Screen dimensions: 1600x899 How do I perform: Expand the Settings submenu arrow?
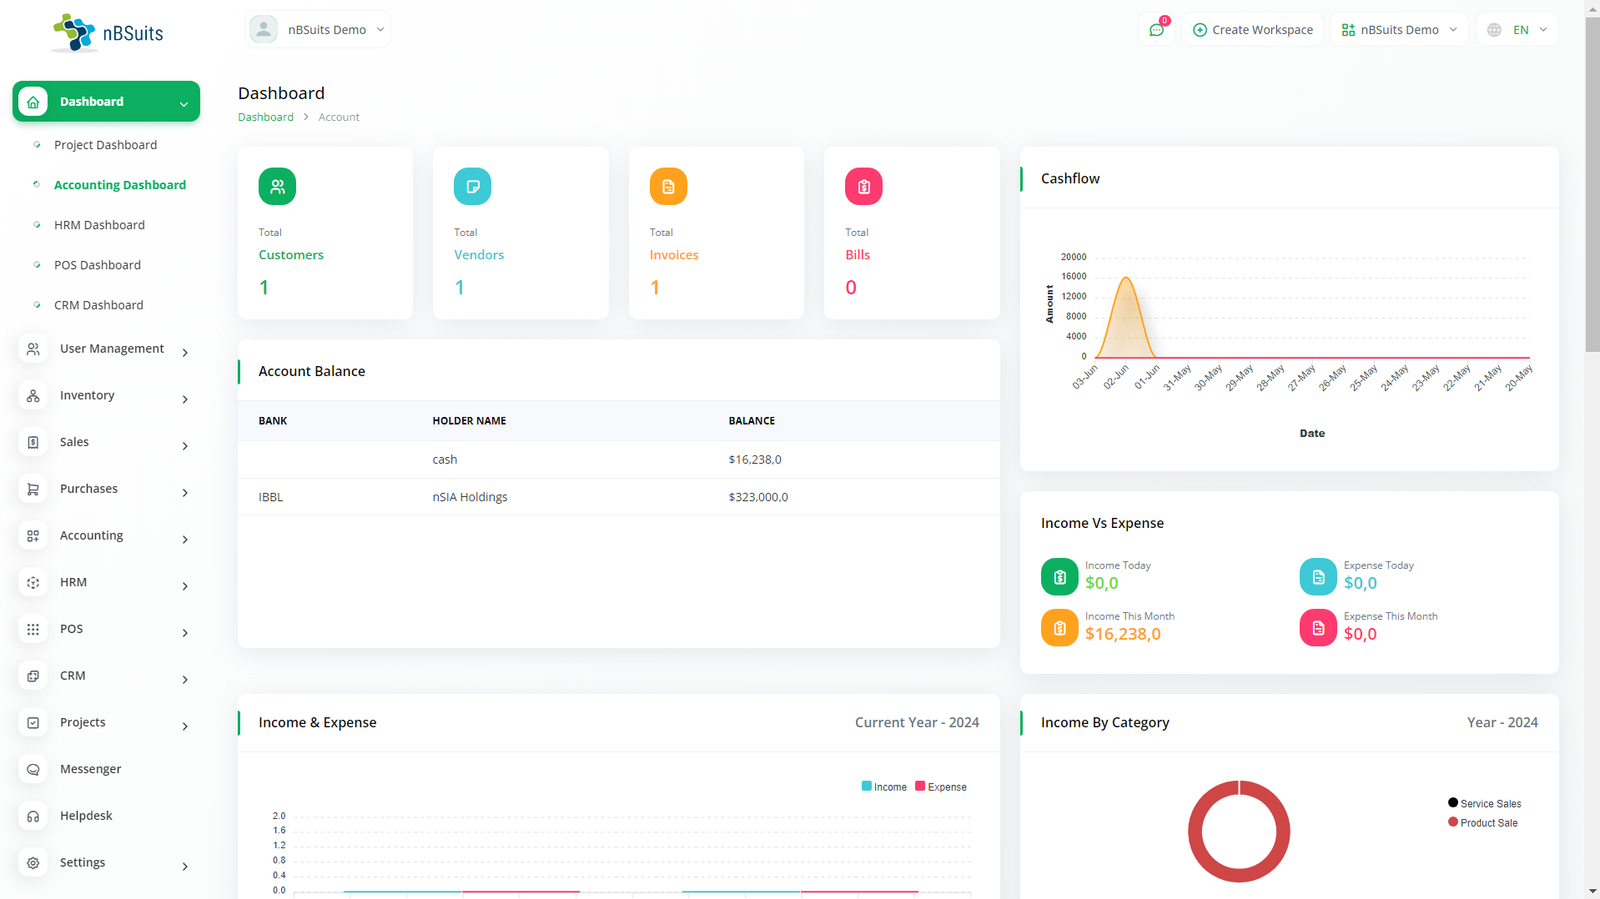coord(185,866)
